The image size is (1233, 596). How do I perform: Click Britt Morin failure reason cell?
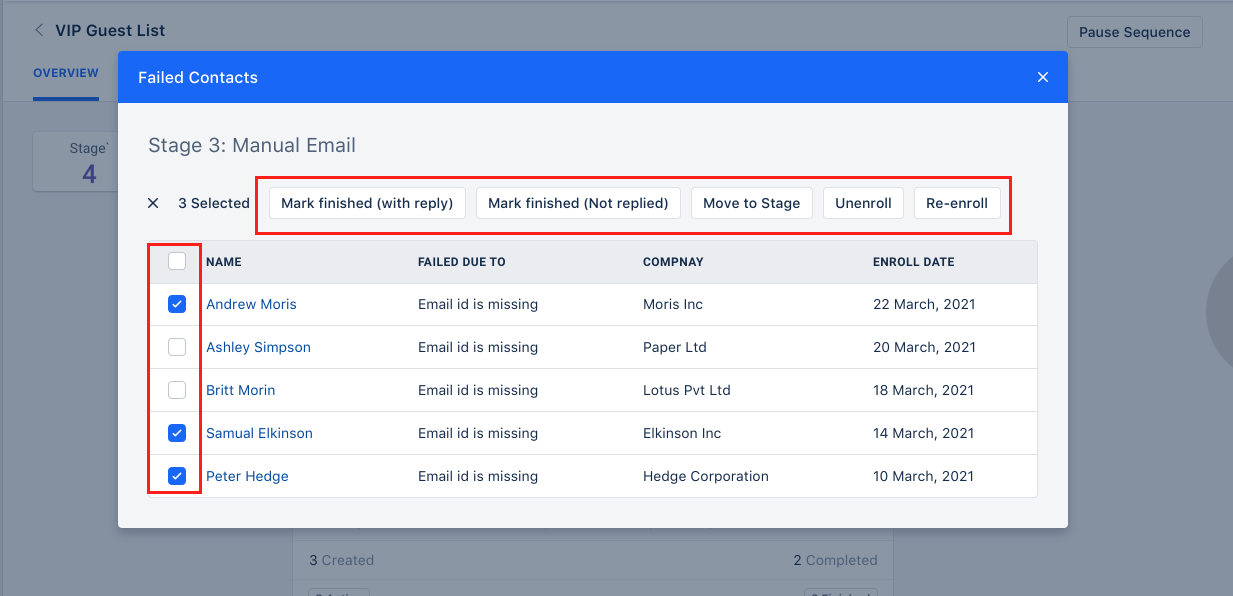tap(478, 390)
